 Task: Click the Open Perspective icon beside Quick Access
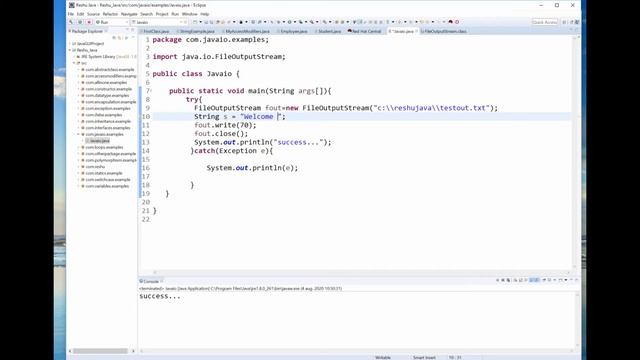(x=564, y=22)
